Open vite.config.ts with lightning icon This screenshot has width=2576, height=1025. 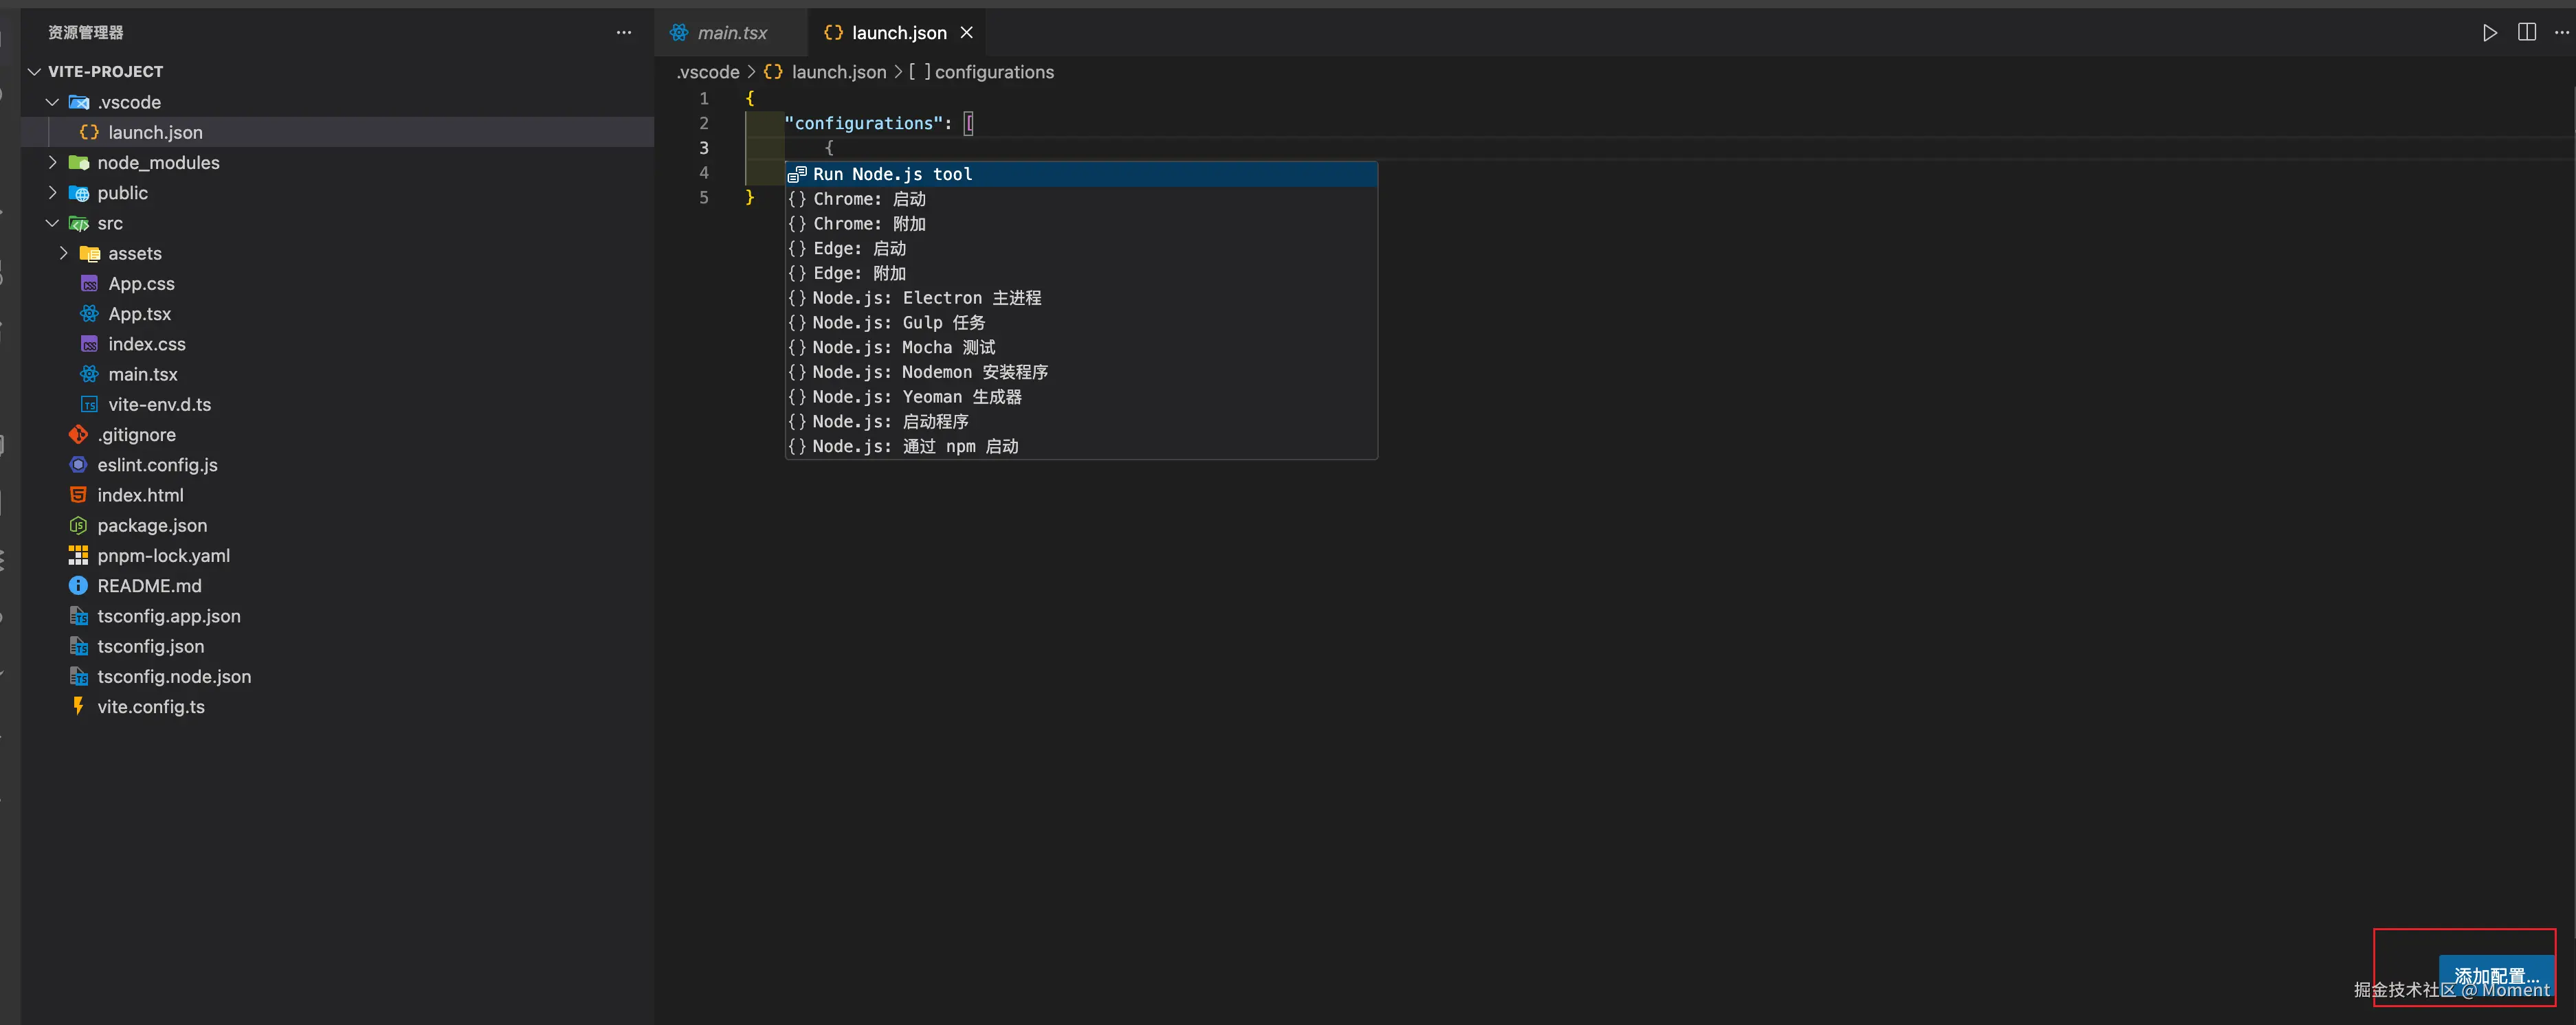coord(150,707)
